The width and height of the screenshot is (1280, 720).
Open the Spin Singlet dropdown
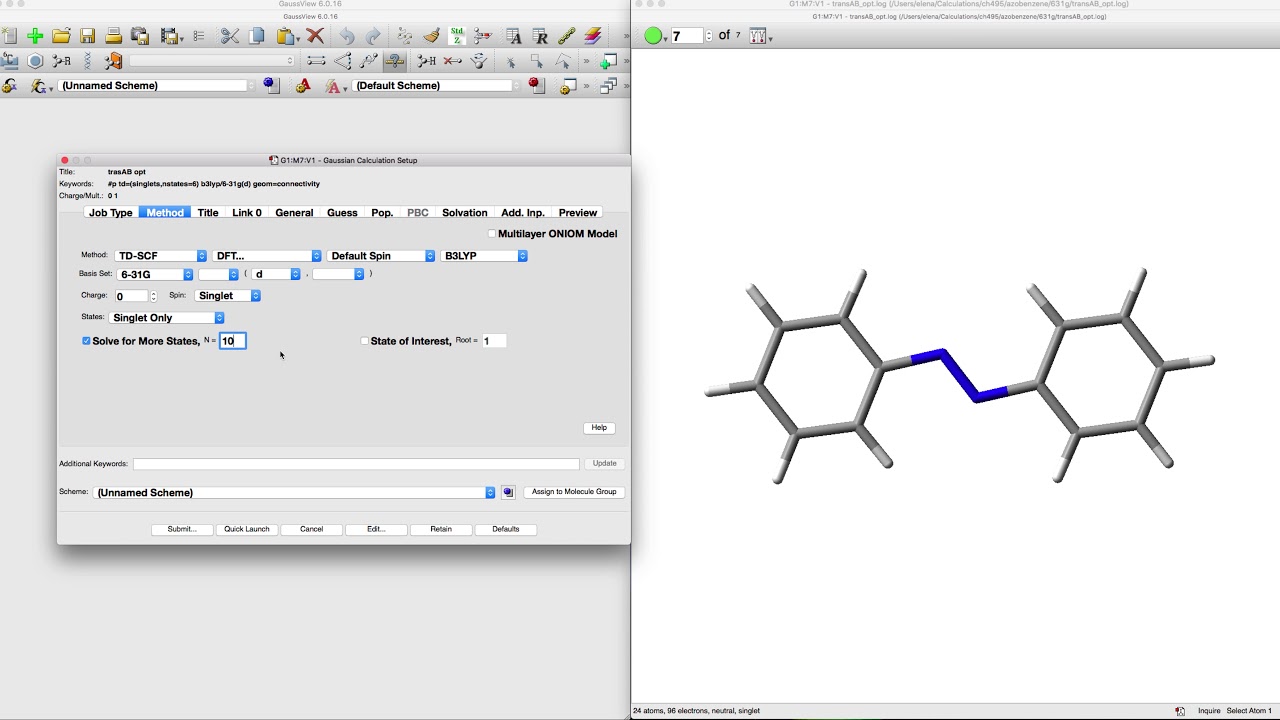pos(228,296)
